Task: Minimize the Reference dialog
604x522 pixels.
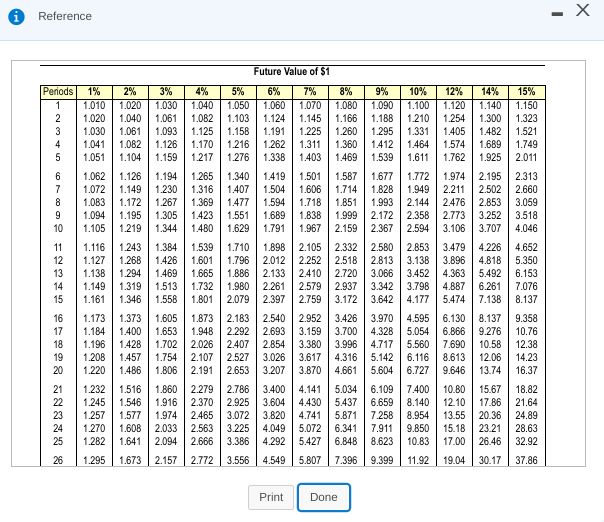Action: click(557, 14)
